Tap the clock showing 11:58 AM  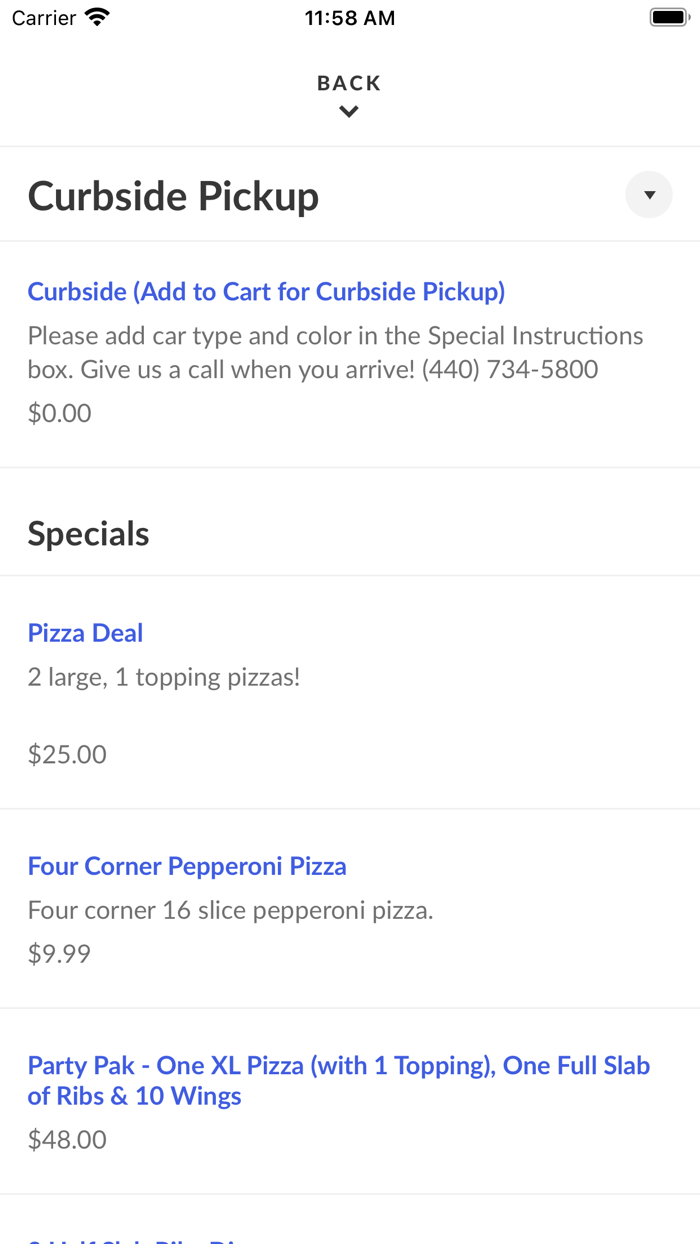(349, 17)
